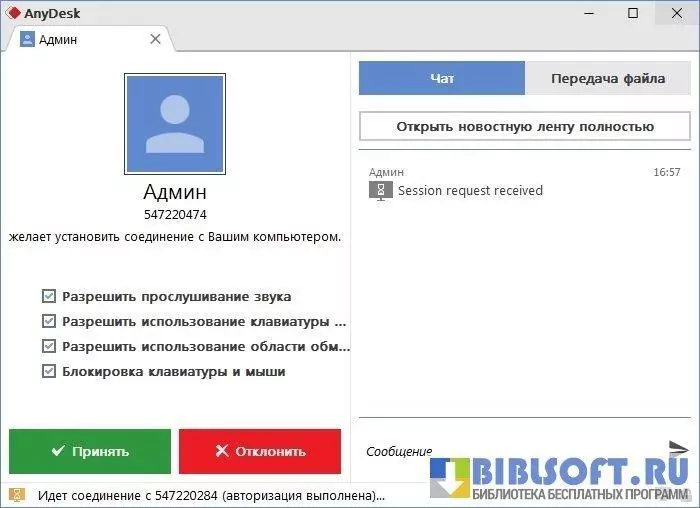Uncheck Разрешить использование области обмена
This screenshot has width=700, height=508.
point(49,347)
